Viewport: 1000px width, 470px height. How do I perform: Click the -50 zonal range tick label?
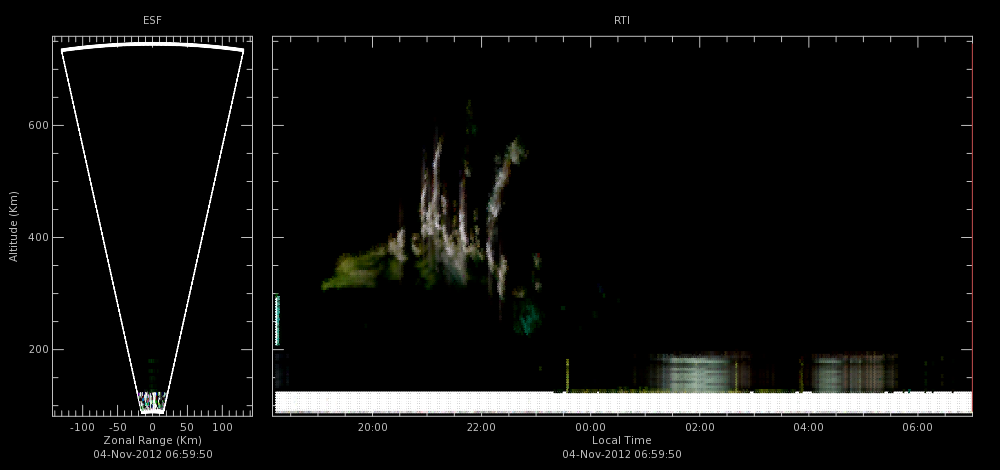(x=118, y=427)
